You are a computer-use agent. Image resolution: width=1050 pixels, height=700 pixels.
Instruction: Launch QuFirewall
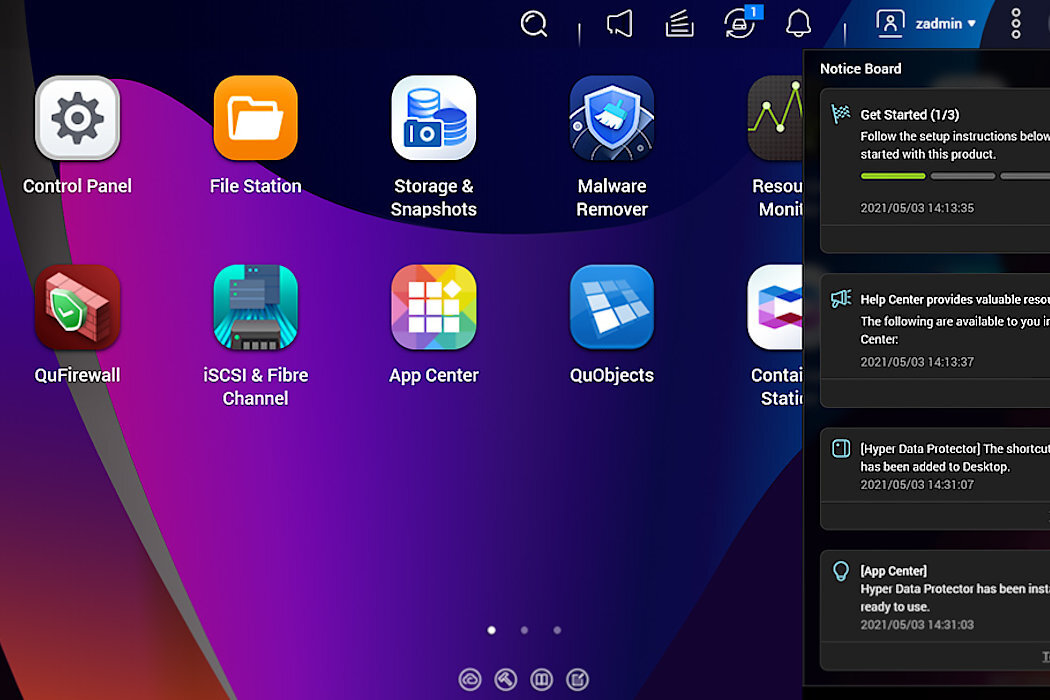(x=78, y=307)
